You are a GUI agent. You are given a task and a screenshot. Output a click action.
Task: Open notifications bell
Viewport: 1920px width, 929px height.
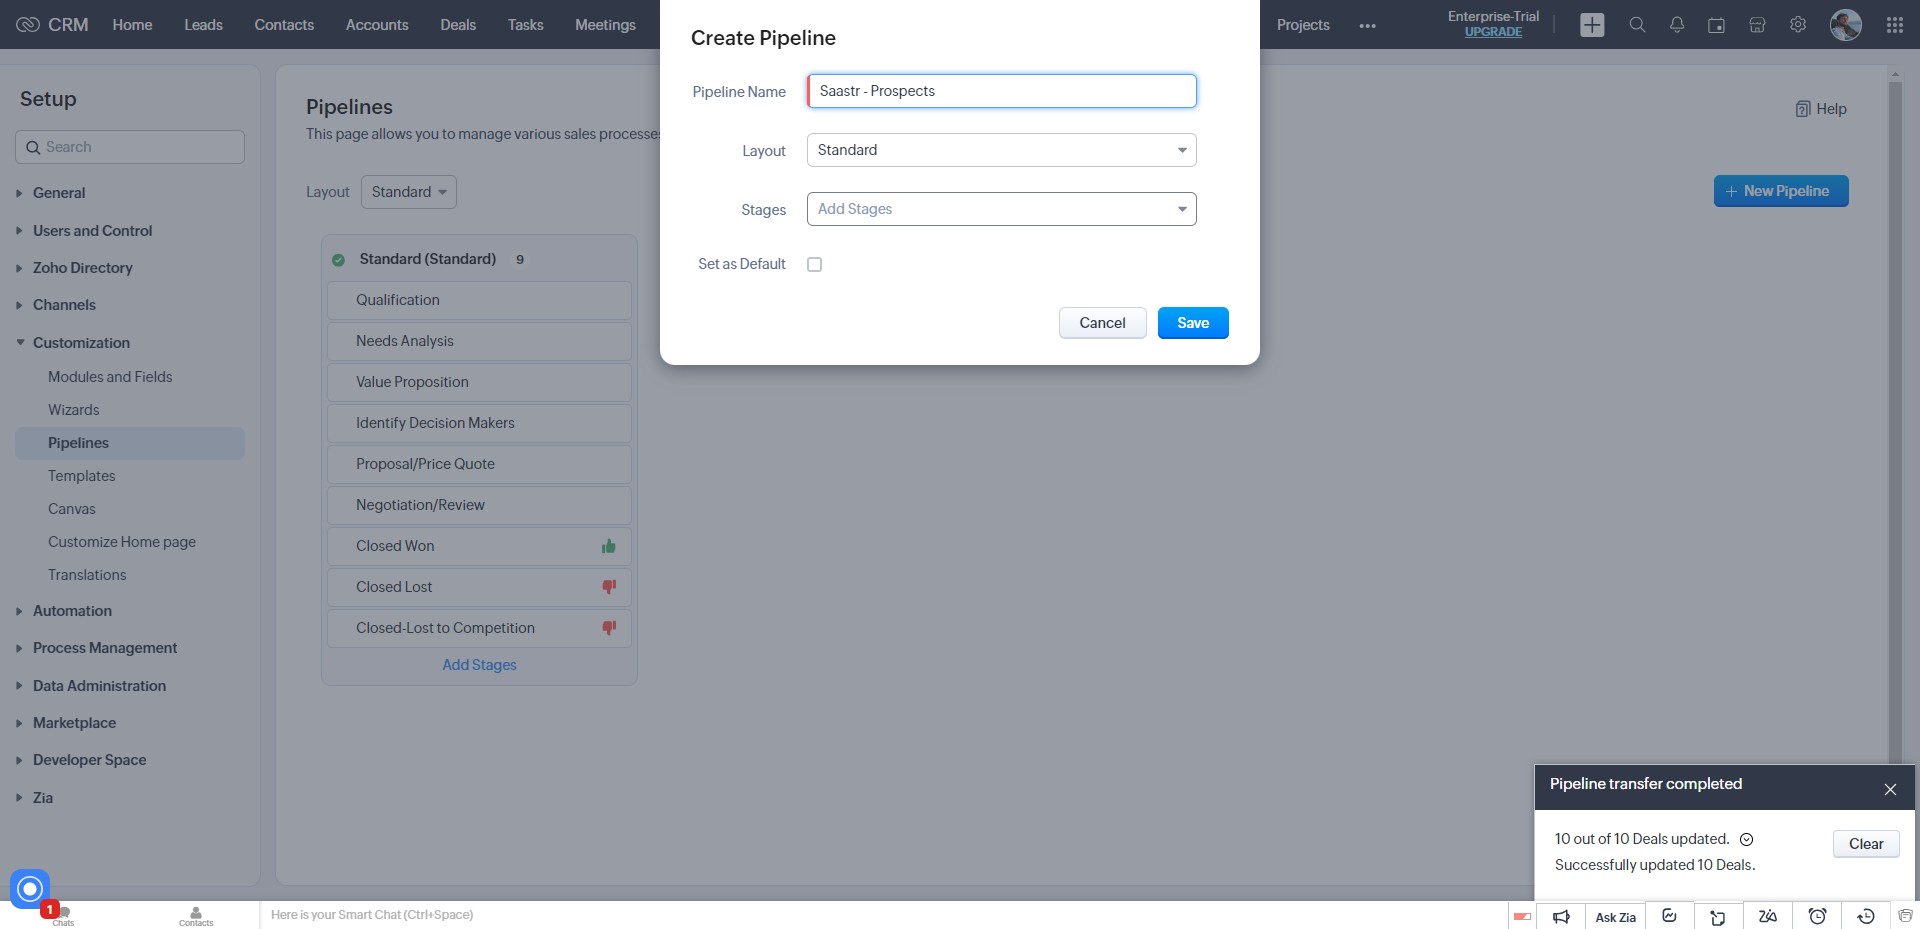(x=1677, y=24)
